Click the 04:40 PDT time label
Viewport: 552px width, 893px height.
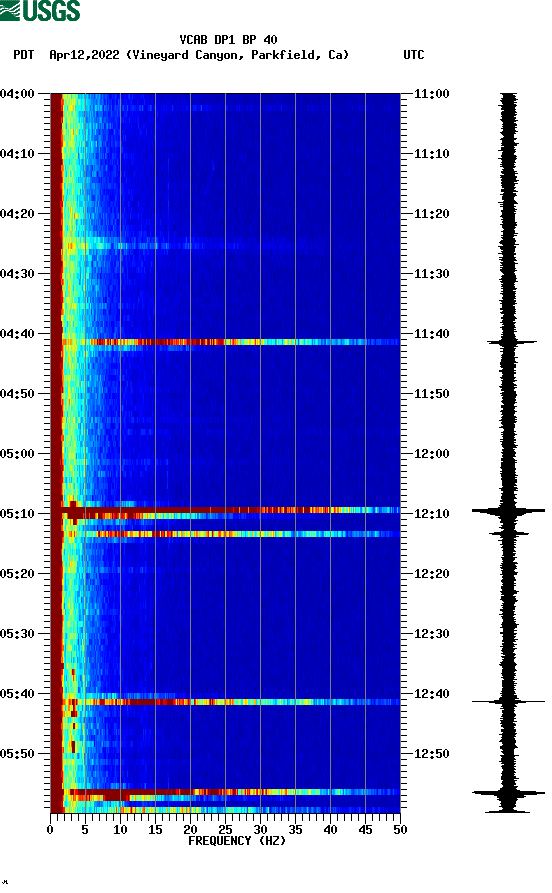coord(17,334)
